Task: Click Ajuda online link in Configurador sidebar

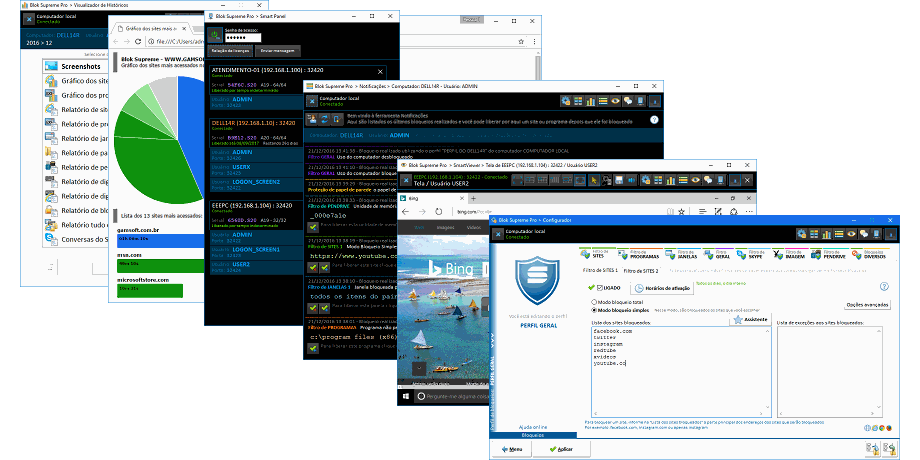Action: [533, 427]
